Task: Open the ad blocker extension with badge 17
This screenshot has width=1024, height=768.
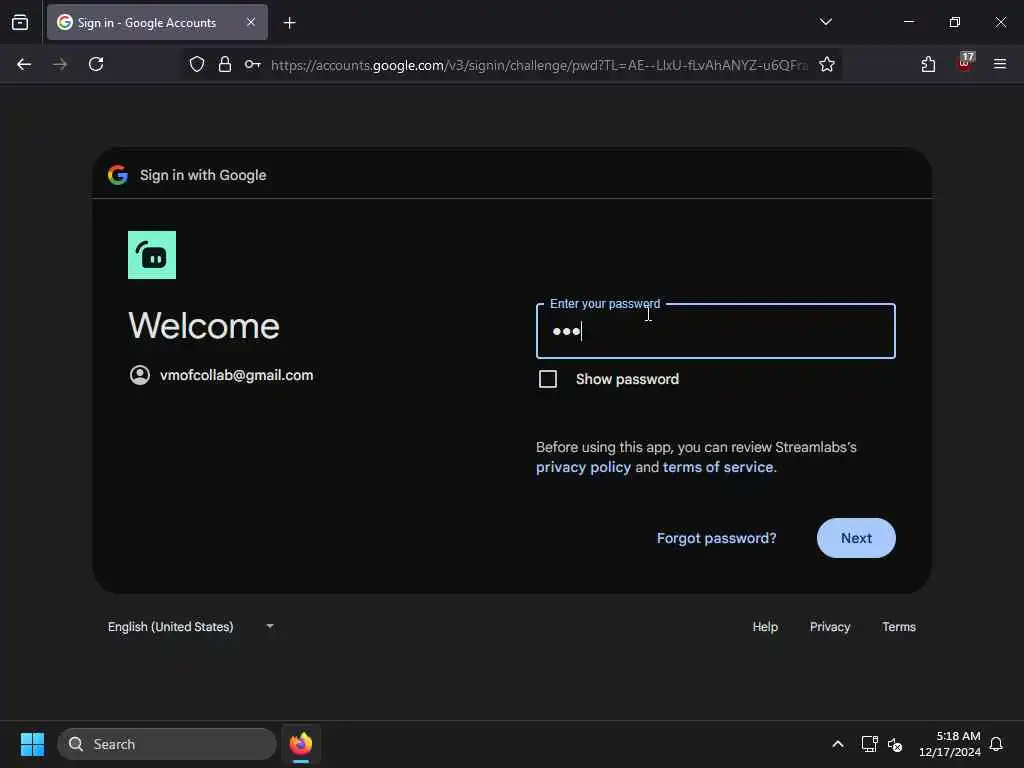Action: click(965, 63)
